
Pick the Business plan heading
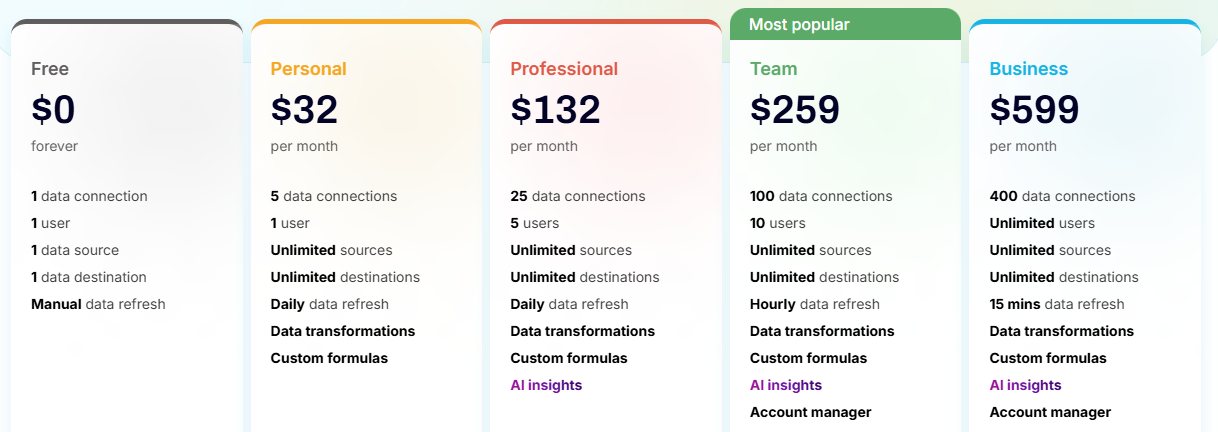coord(1029,69)
